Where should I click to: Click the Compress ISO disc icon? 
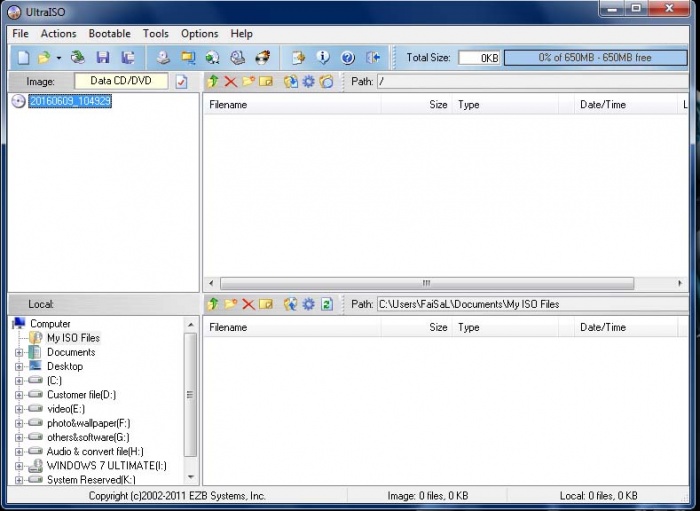[x=212, y=58]
